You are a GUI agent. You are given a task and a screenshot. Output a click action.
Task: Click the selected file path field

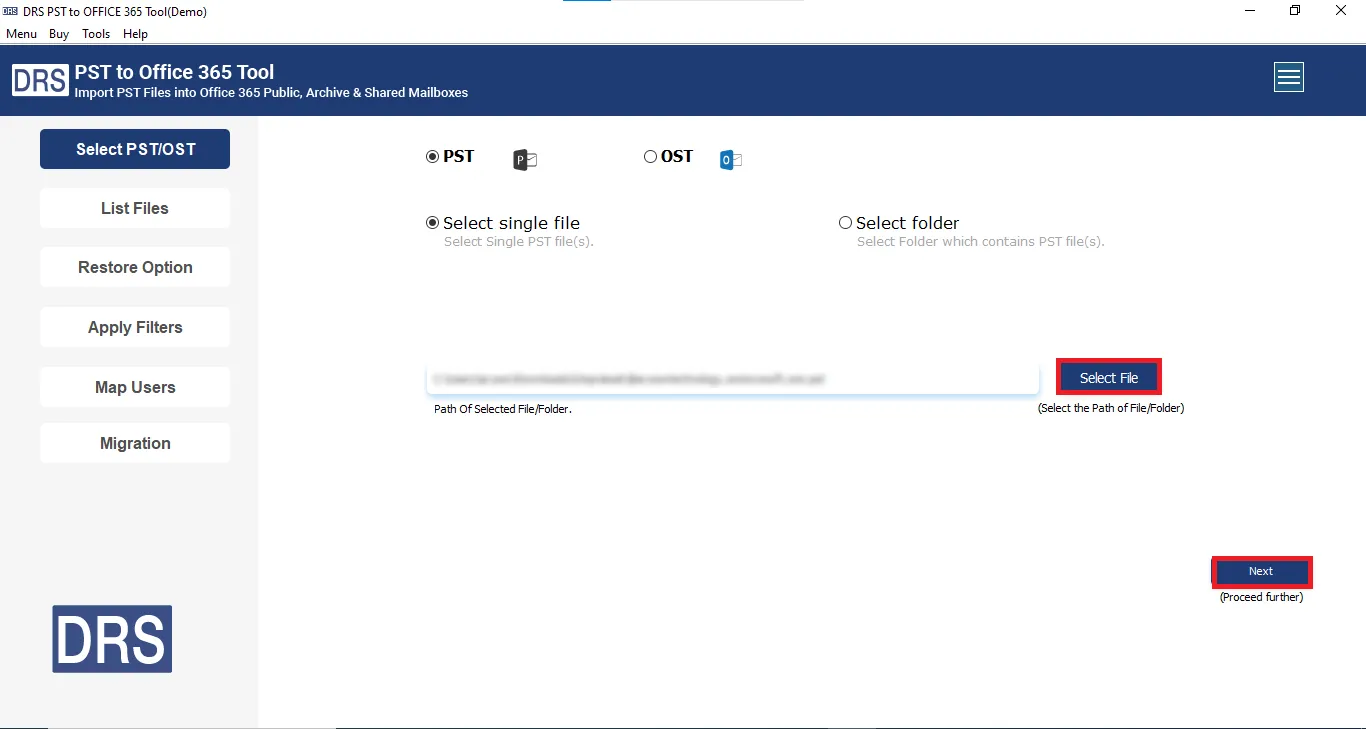pyautogui.click(x=732, y=379)
